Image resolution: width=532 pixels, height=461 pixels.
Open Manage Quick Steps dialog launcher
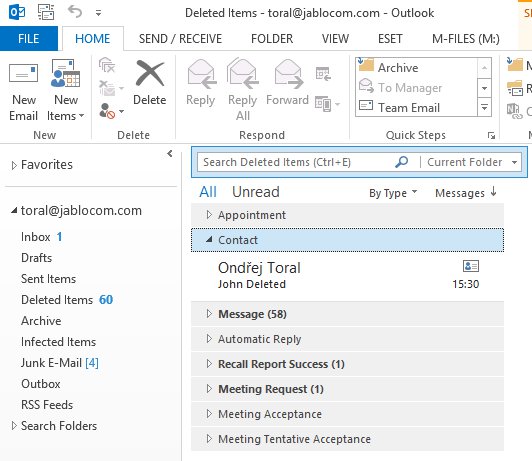[x=491, y=136]
